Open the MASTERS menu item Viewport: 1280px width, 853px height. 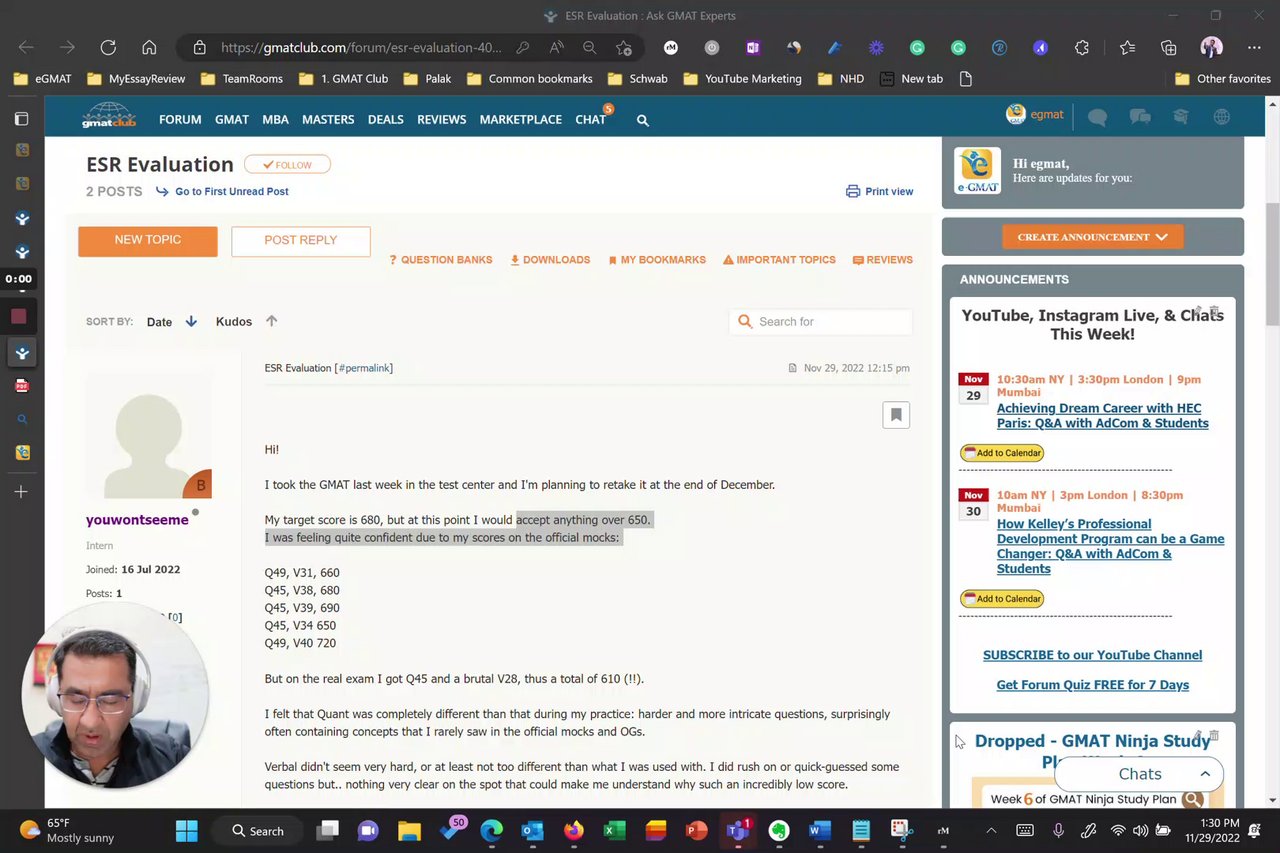[x=328, y=120]
